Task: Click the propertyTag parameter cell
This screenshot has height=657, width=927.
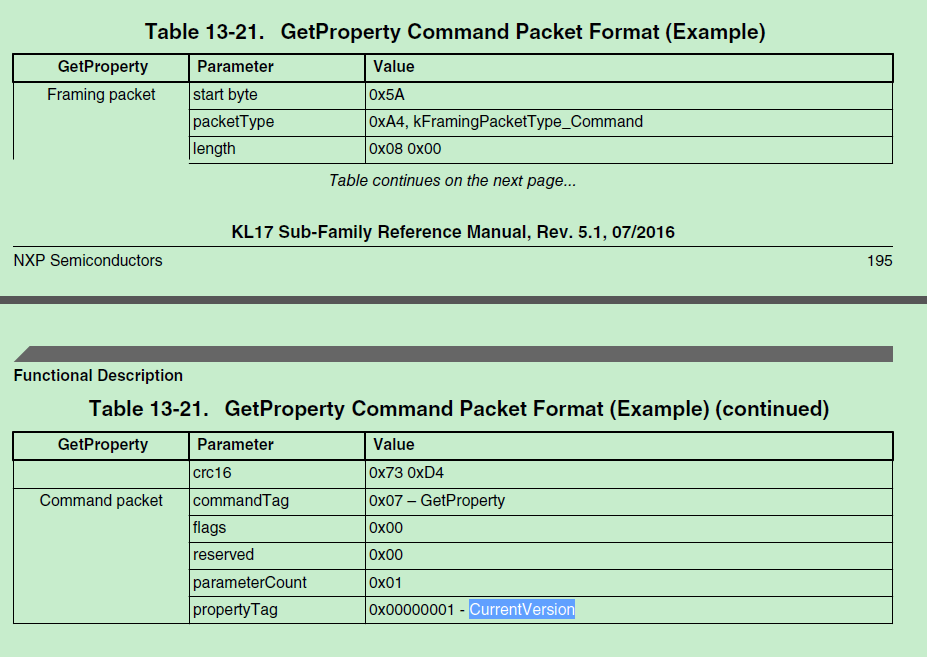Action: point(235,609)
